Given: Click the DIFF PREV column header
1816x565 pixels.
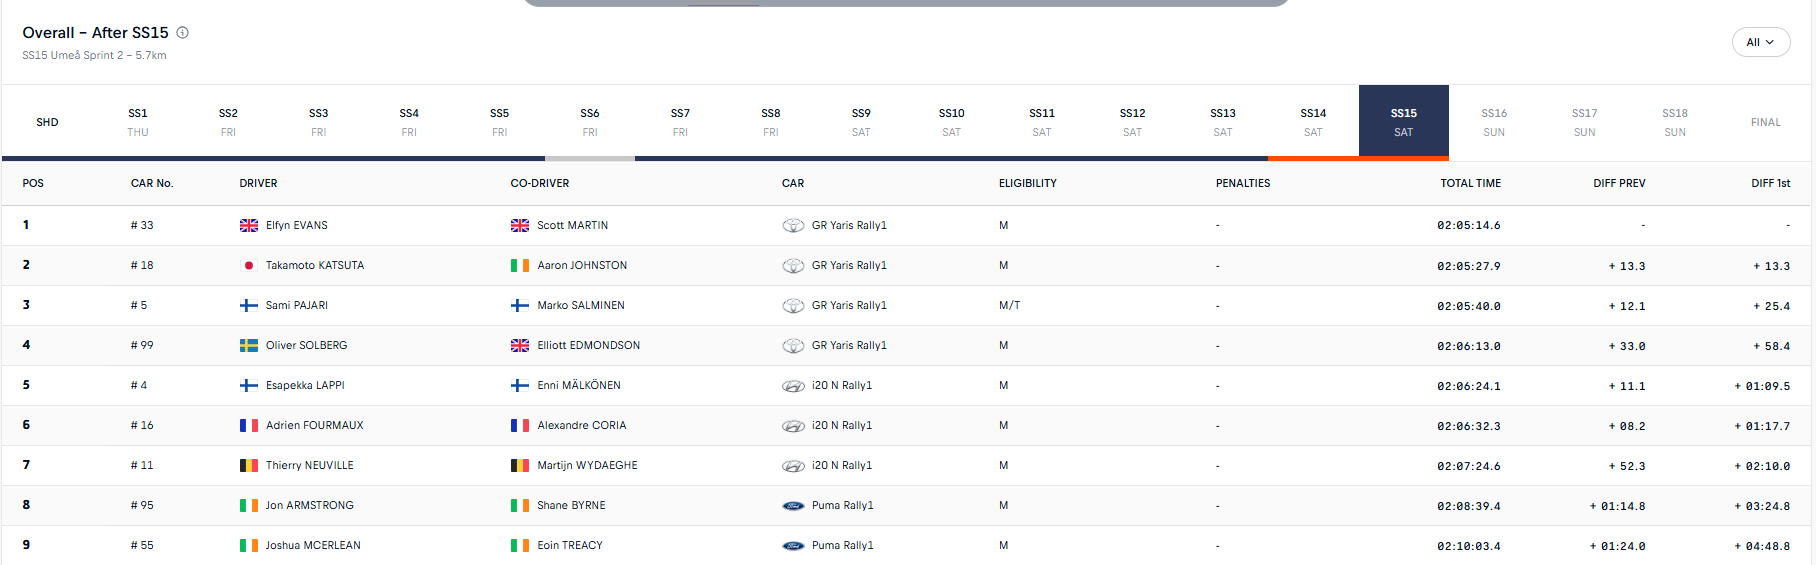Looking at the screenshot, I should point(1619,183).
